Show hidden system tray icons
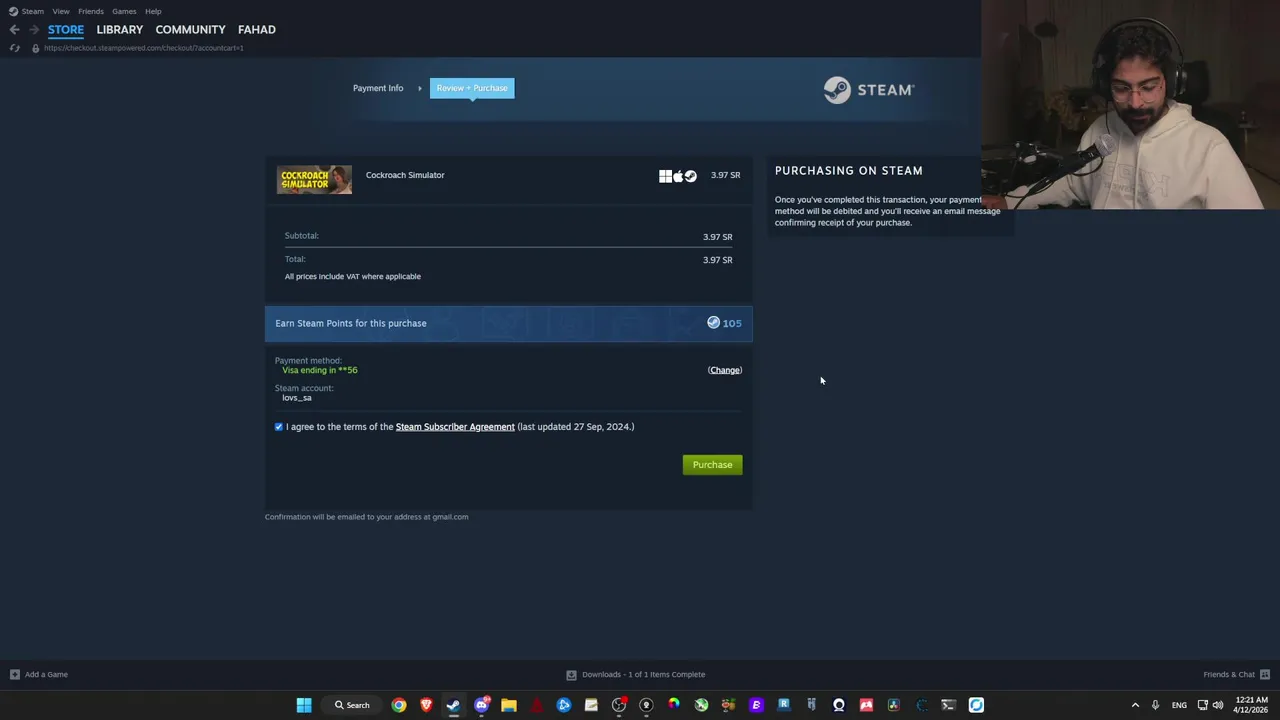The width and height of the screenshot is (1280, 720). click(1135, 705)
